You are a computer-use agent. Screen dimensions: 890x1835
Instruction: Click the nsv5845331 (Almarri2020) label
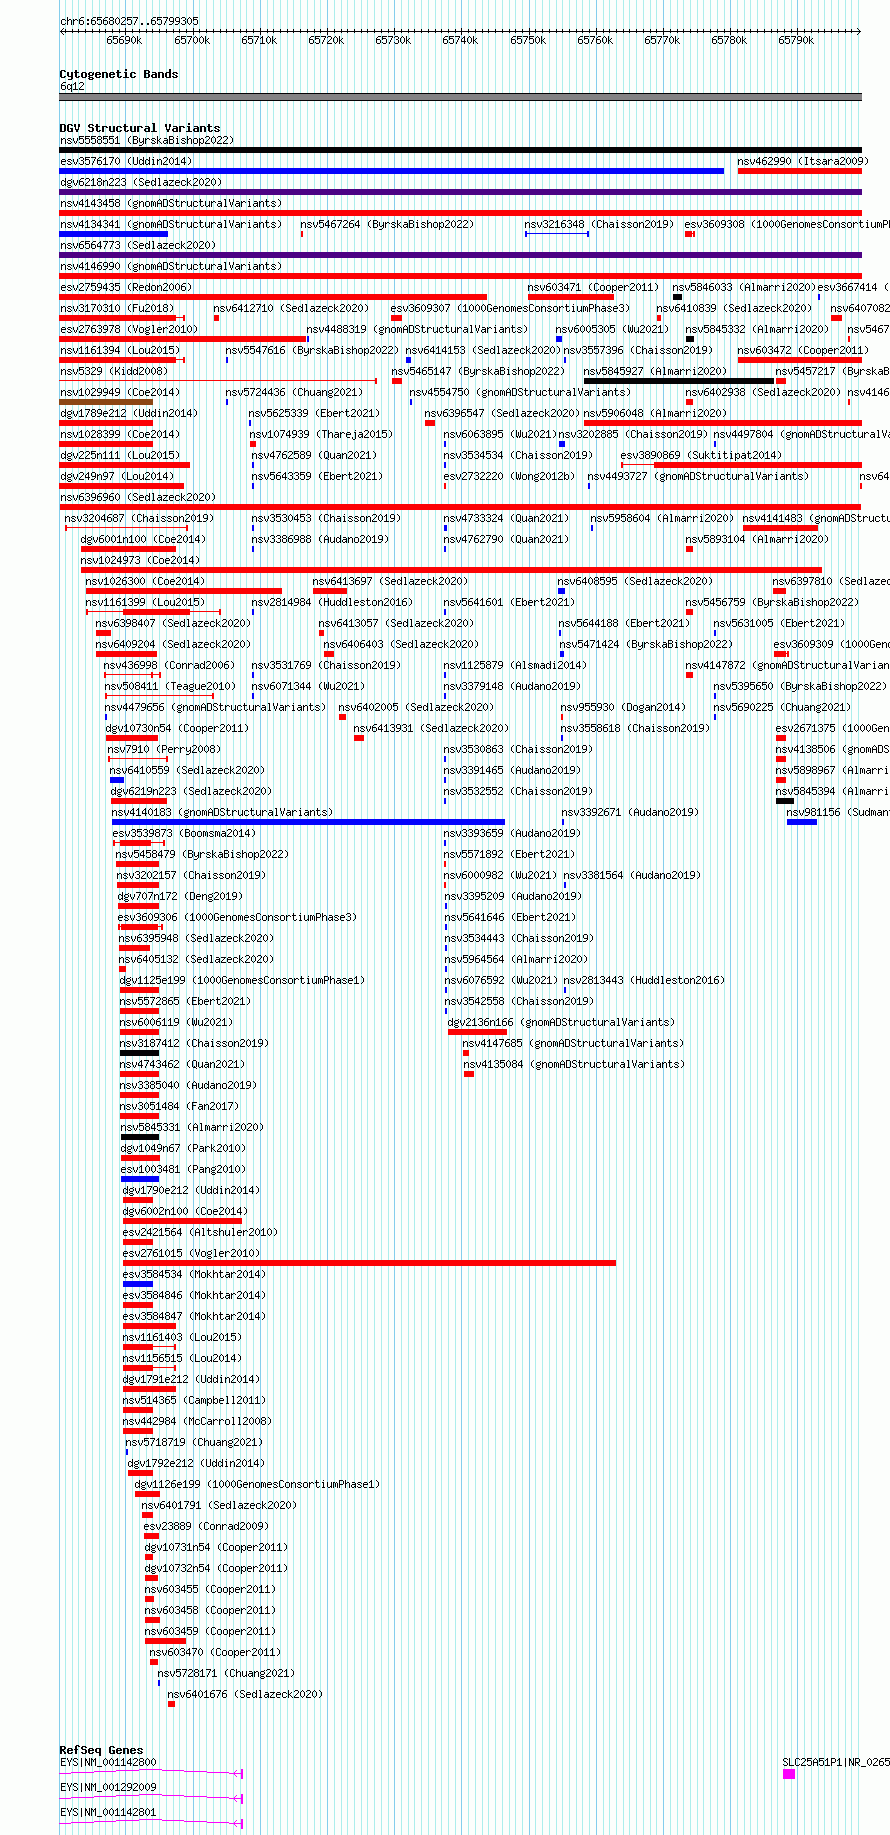point(193,1127)
